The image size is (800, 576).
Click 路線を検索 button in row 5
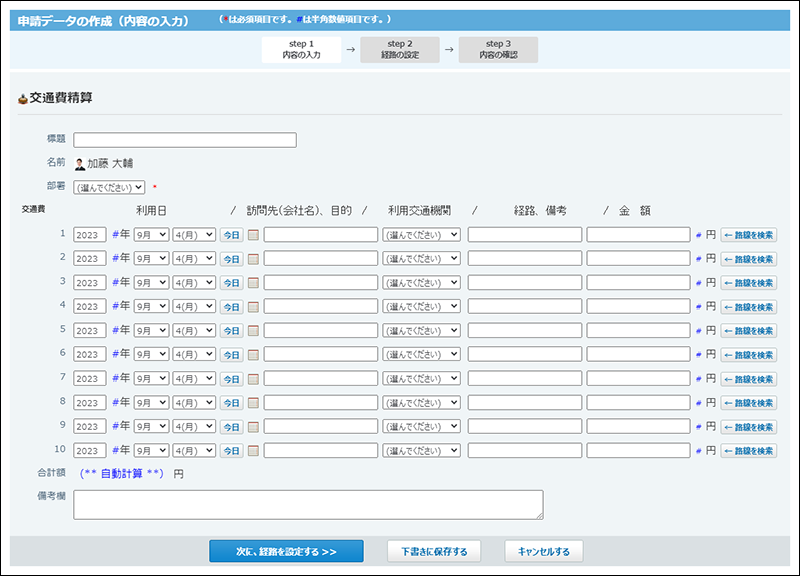pyautogui.click(x=749, y=331)
